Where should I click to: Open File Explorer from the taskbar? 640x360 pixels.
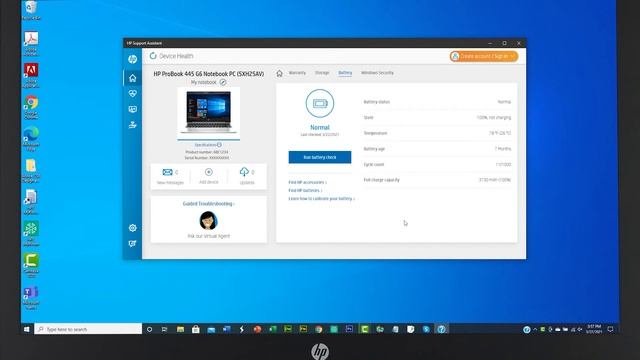pos(180,329)
